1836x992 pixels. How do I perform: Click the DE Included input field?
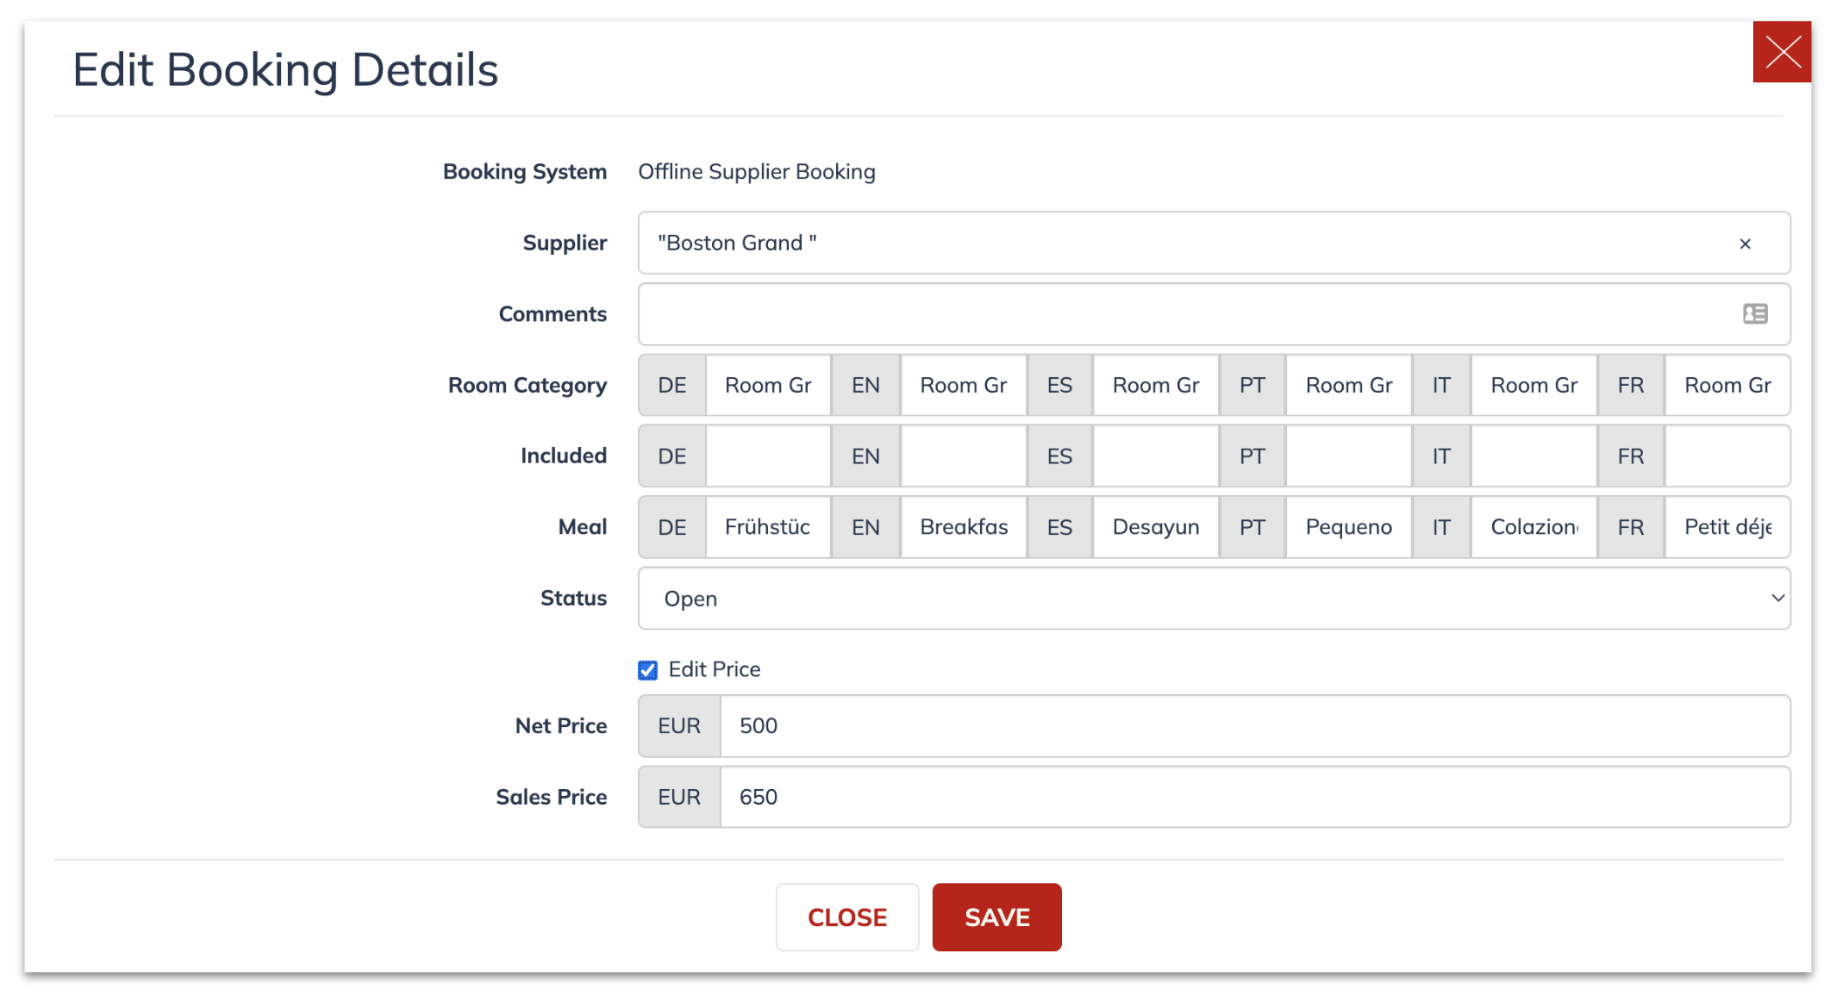(x=768, y=456)
